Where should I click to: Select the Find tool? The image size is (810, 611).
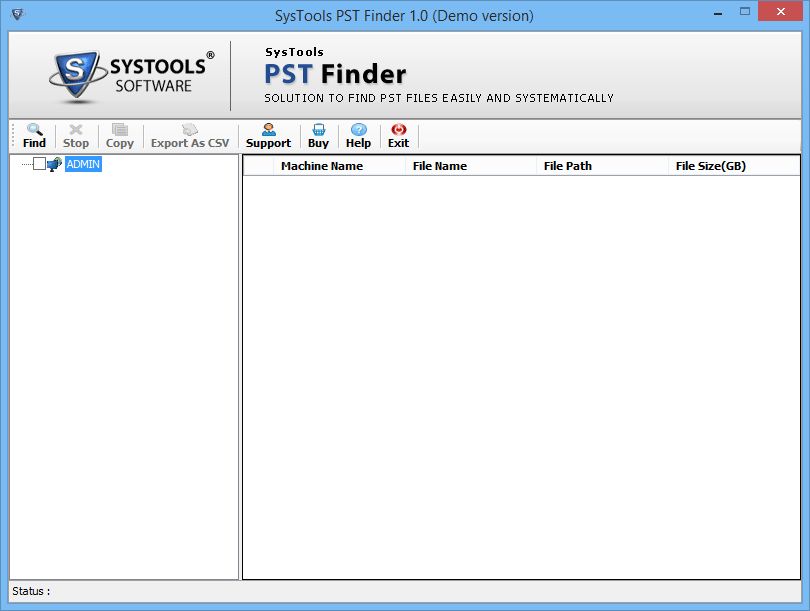coord(33,134)
